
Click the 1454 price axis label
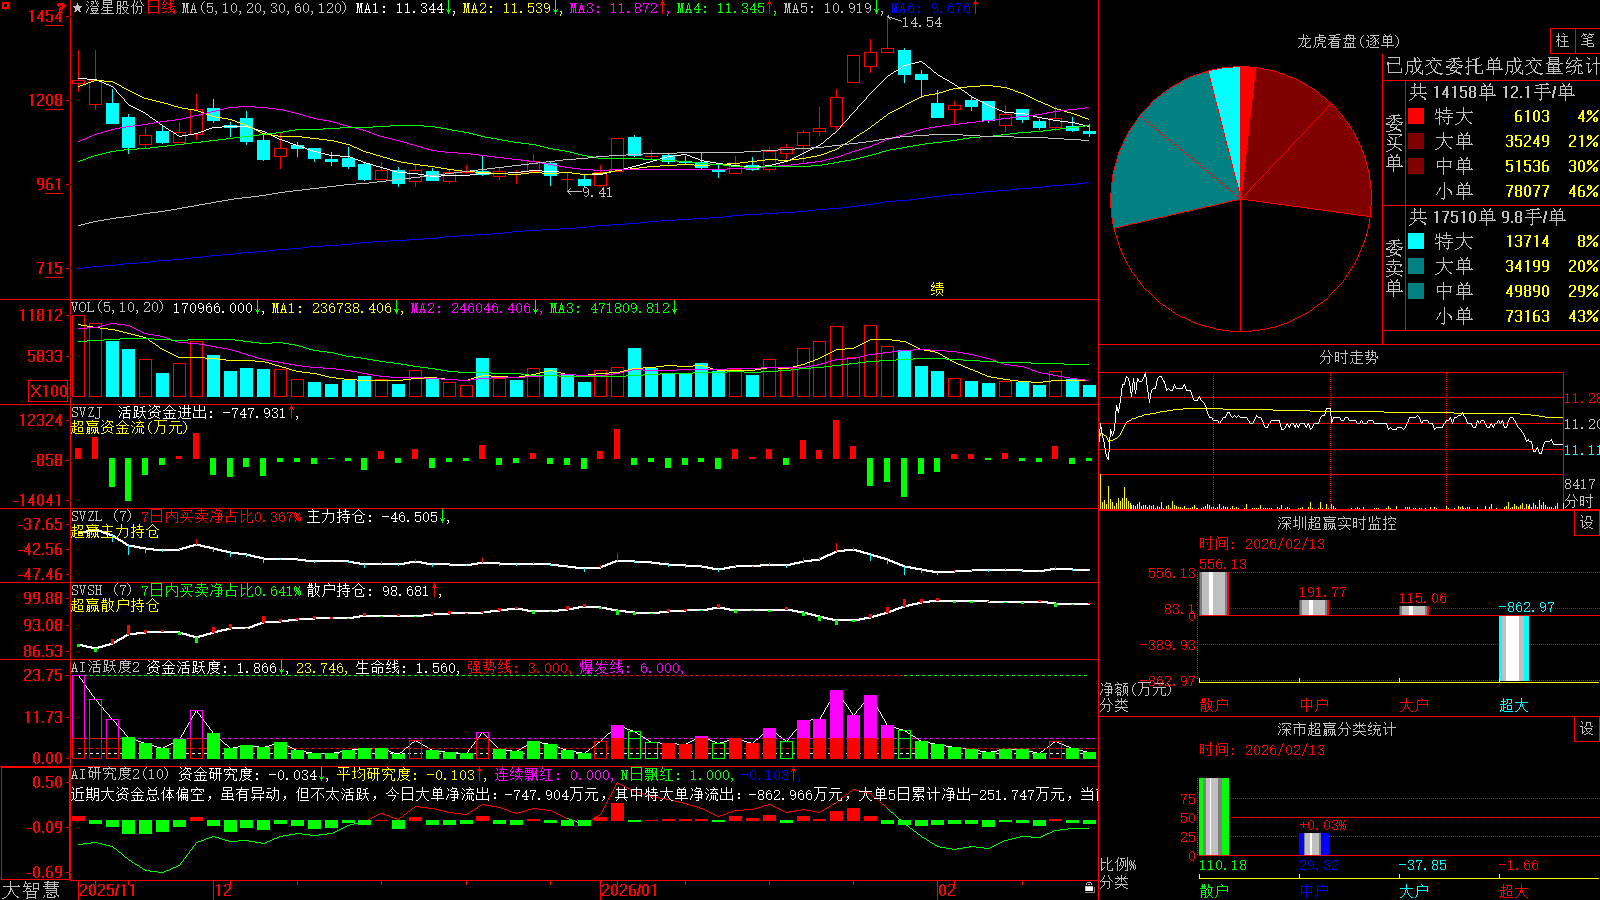click(47, 16)
